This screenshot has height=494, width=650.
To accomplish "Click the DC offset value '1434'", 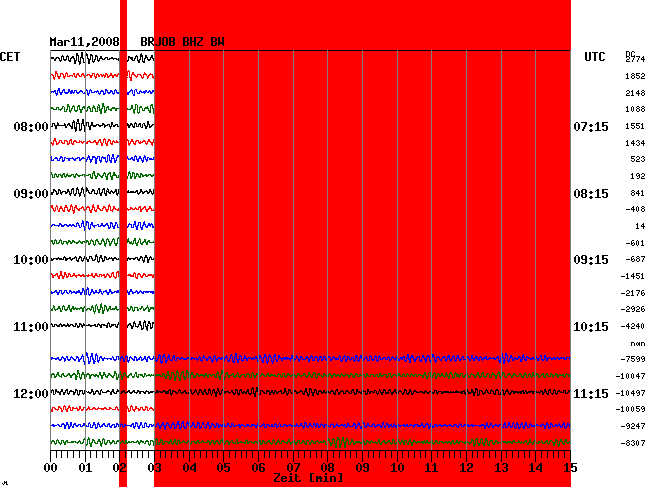I will pyautogui.click(x=635, y=143).
